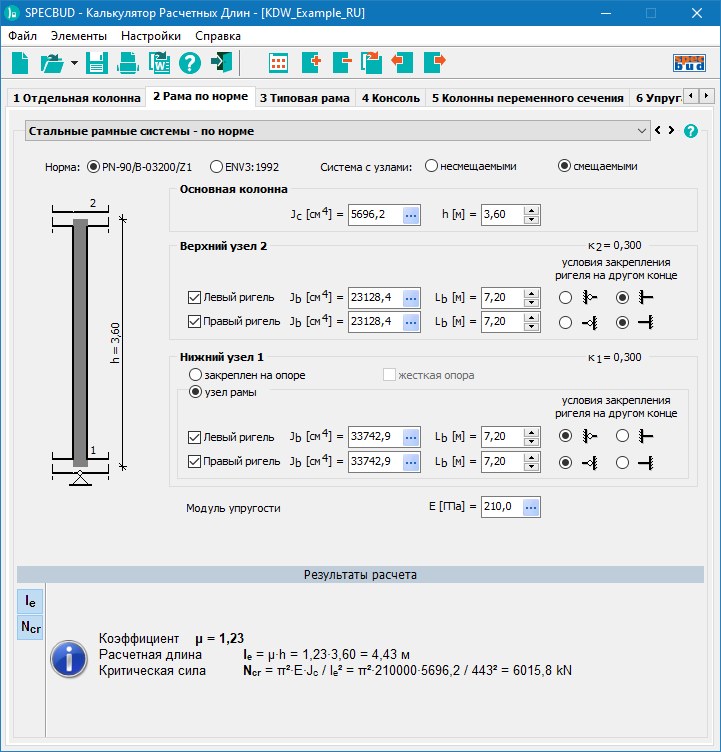This screenshot has width=721, height=752.
Task: Click the New file icon
Action: (20, 63)
